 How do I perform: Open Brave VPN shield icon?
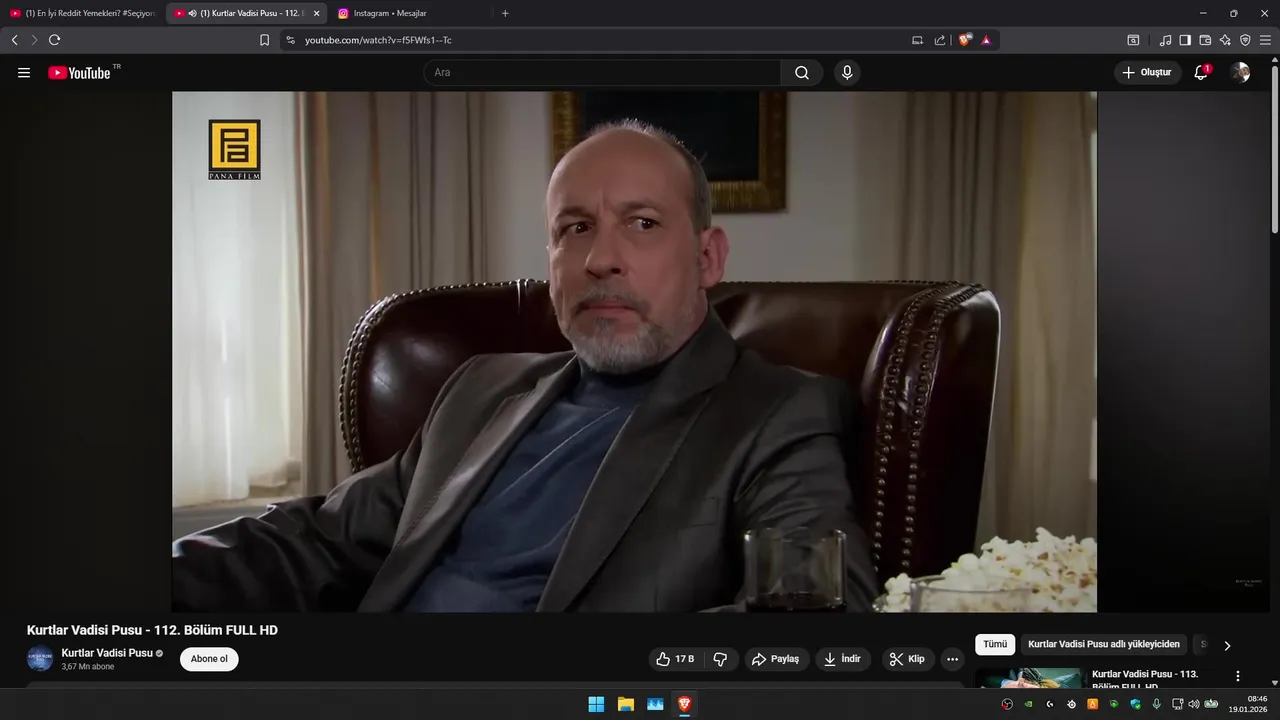coord(1245,40)
